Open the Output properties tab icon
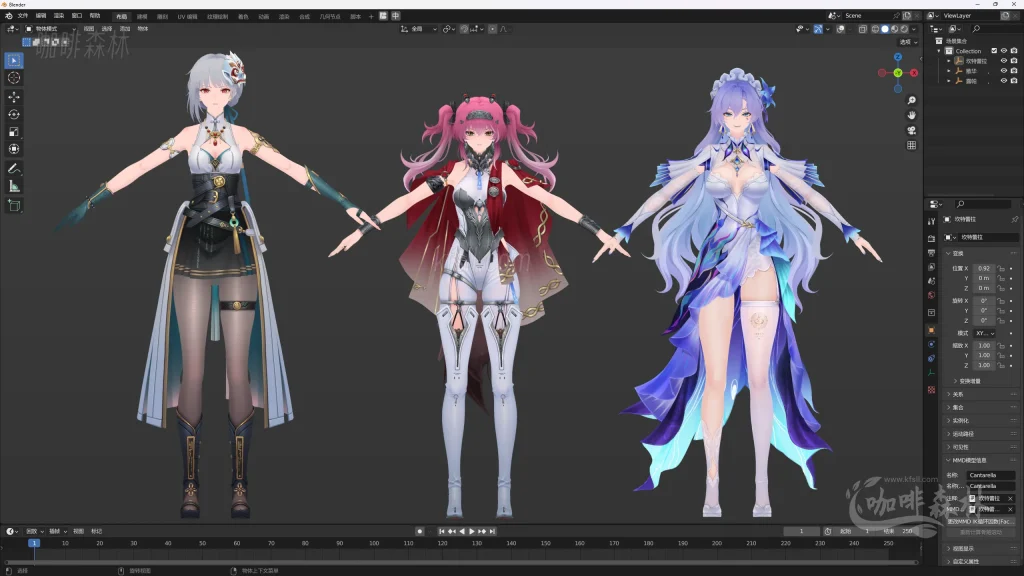The height and width of the screenshot is (576, 1024). (x=931, y=253)
